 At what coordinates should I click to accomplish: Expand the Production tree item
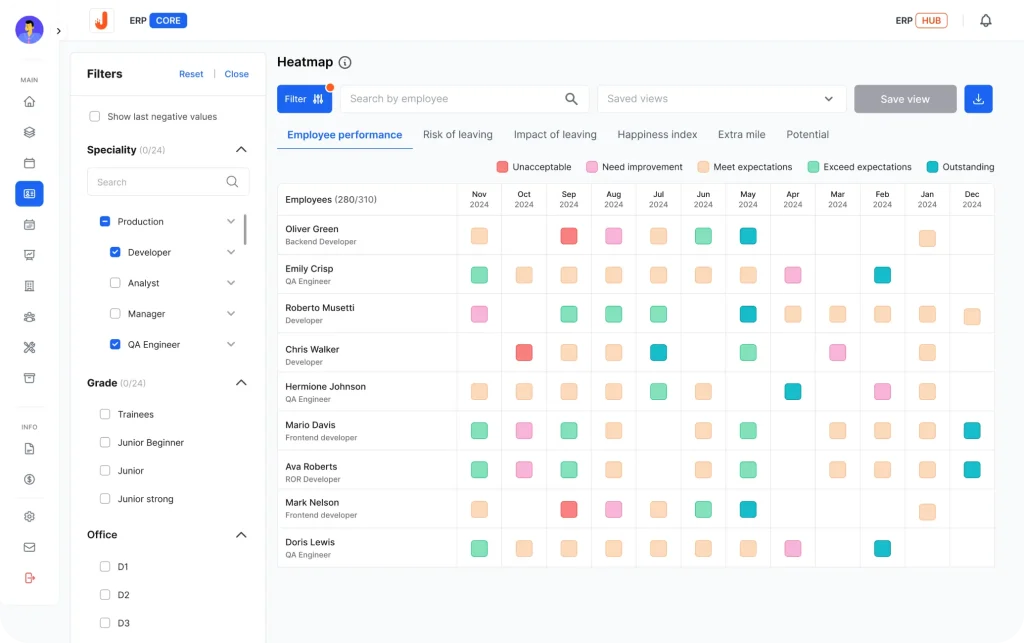pyautogui.click(x=232, y=221)
